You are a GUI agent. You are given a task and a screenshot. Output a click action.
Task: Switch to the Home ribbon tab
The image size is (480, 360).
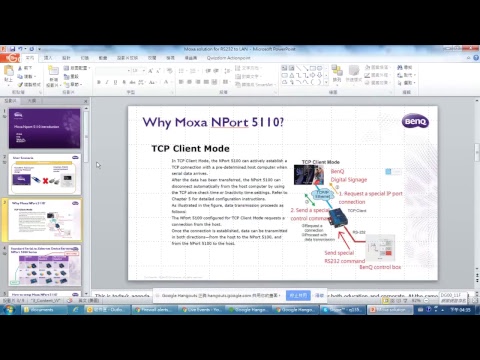click(x=30, y=58)
